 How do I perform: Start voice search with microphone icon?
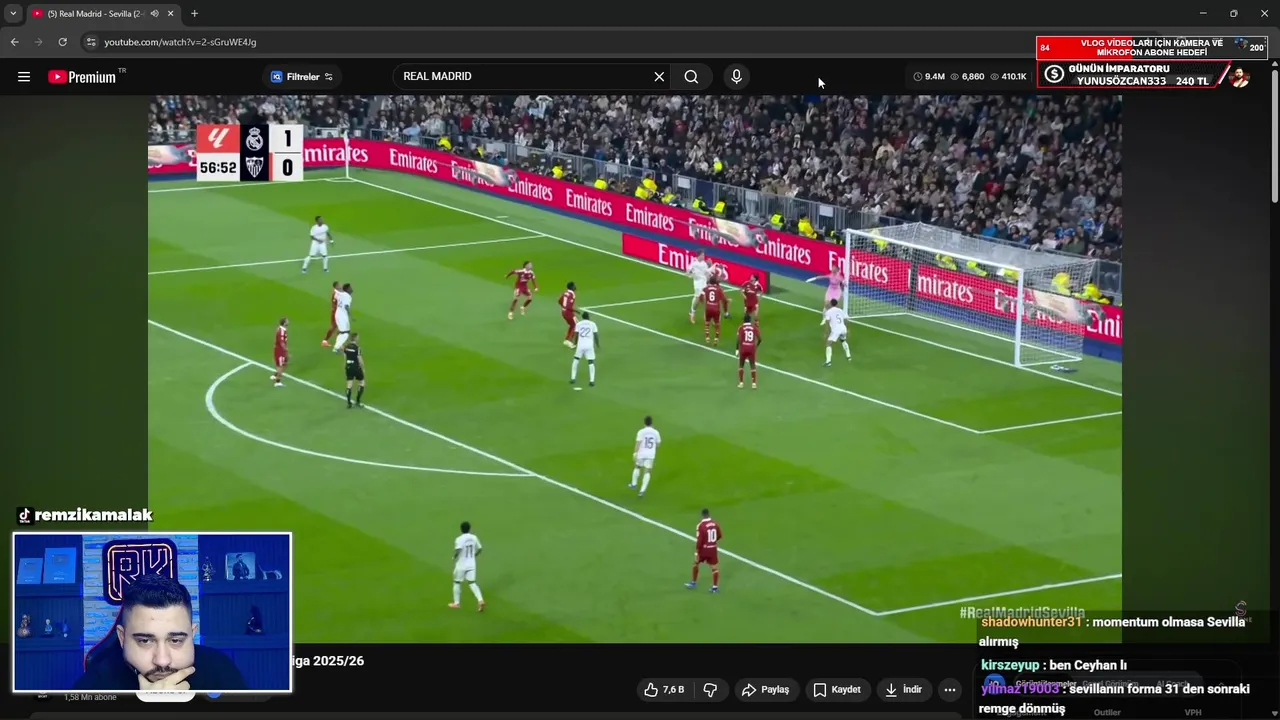tap(736, 77)
